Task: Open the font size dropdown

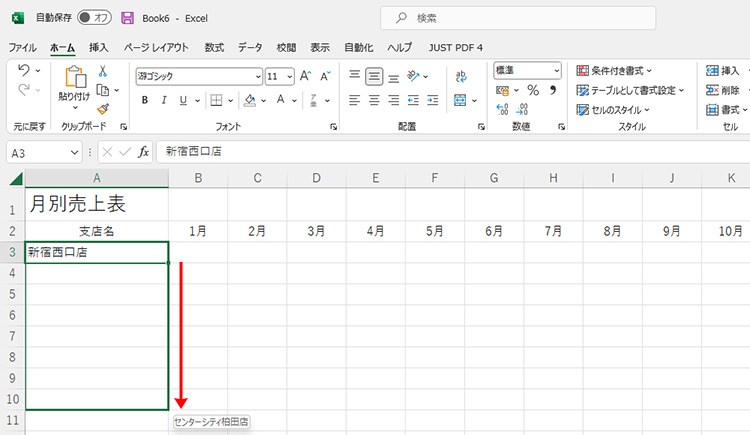Action: coord(290,76)
